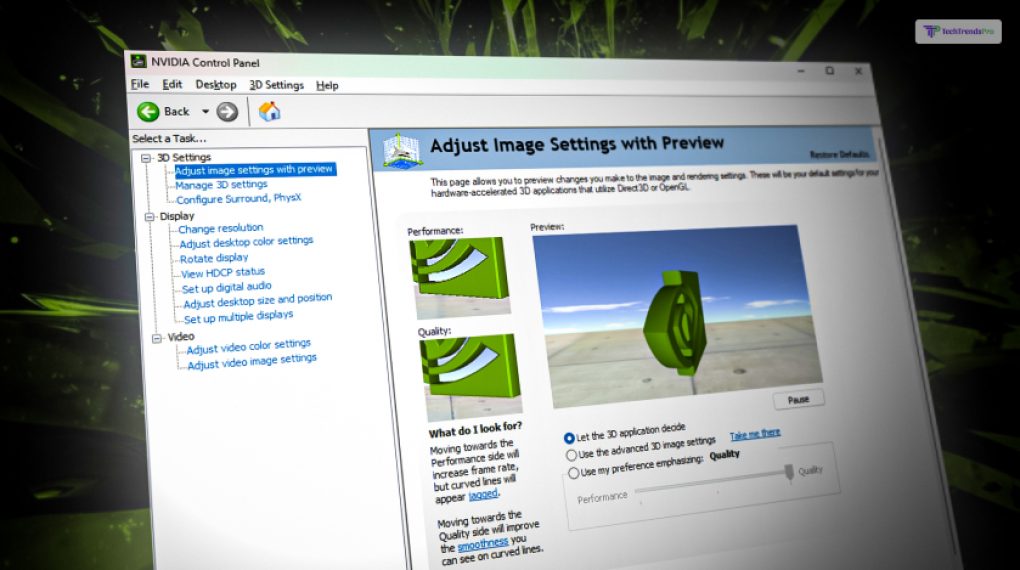Click the Performance sample thumbnail
This screenshot has height=570, width=1020.
(x=459, y=277)
